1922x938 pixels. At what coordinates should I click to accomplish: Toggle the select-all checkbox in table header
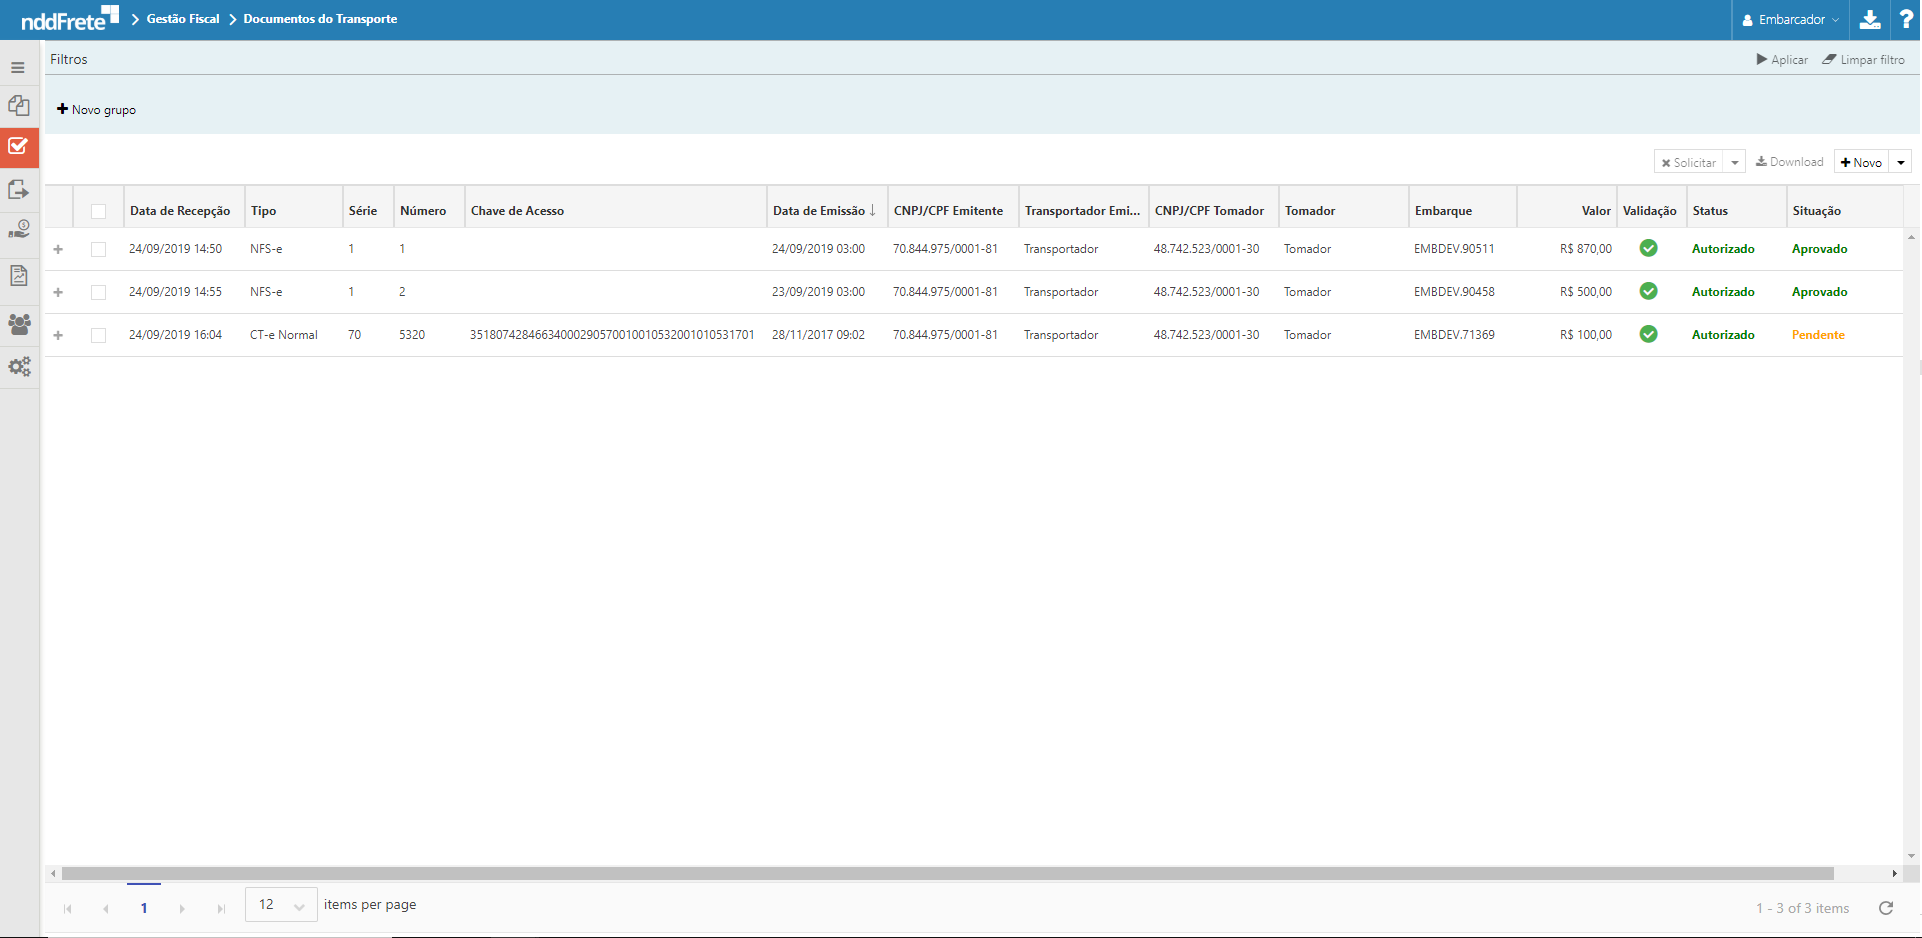(98, 211)
